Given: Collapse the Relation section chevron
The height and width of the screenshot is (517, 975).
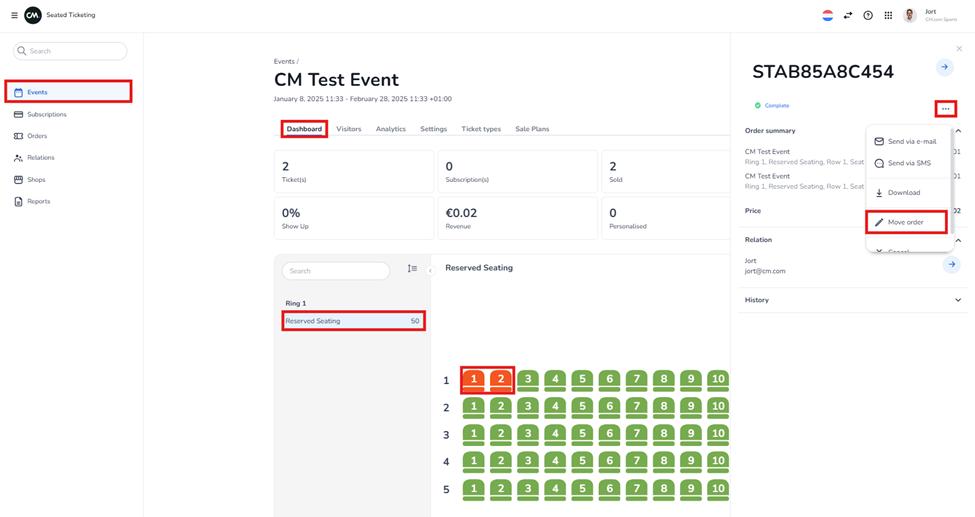Looking at the screenshot, I should (x=958, y=240).
